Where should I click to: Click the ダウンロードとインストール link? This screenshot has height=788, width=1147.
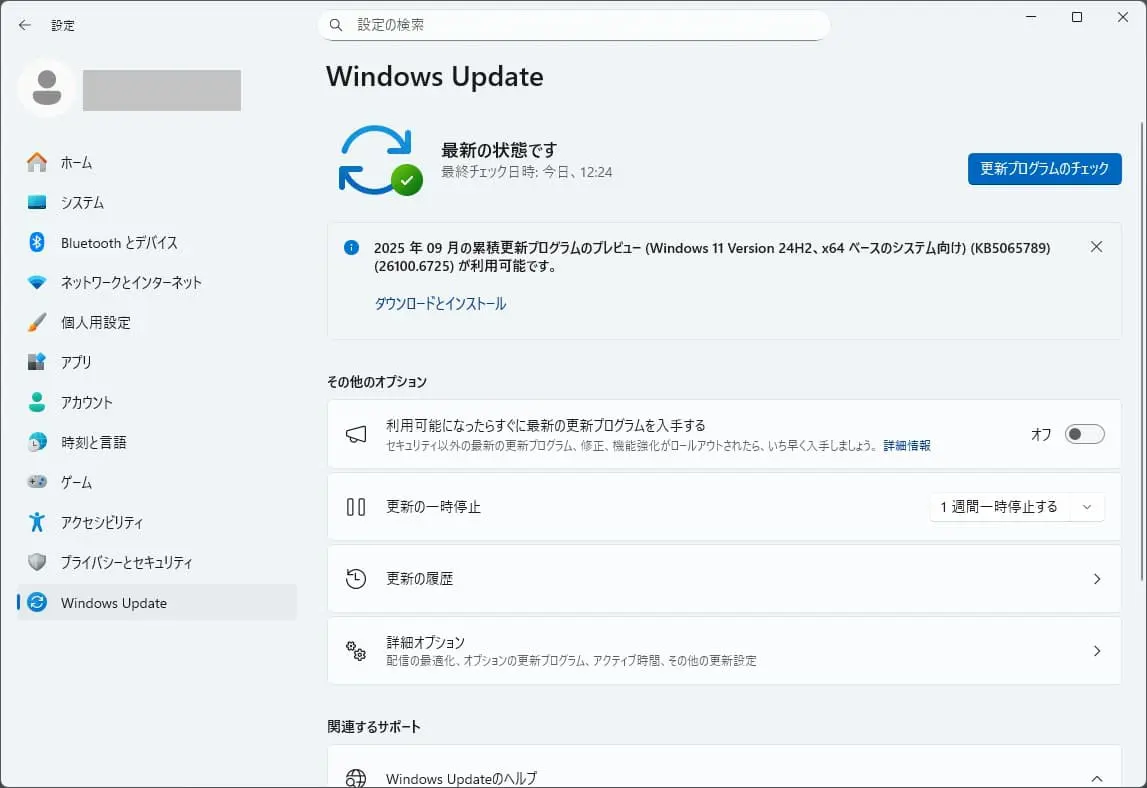pyautogui.click(x=440, y=304)
